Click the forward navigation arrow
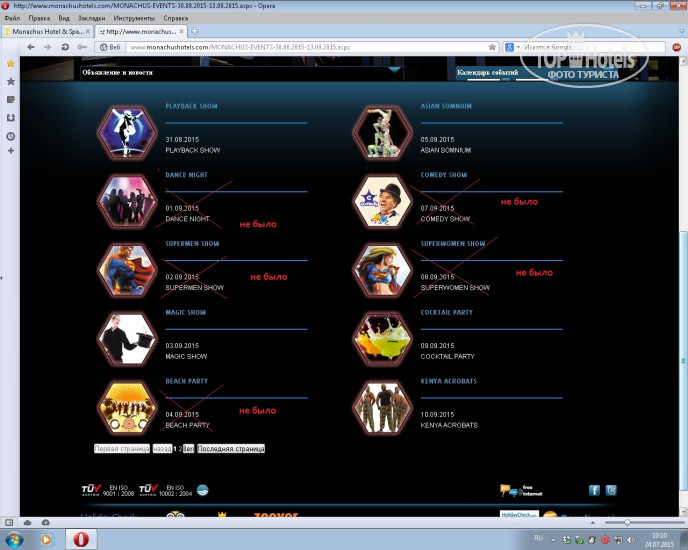The image size is (688, 550). pos(47,47)
